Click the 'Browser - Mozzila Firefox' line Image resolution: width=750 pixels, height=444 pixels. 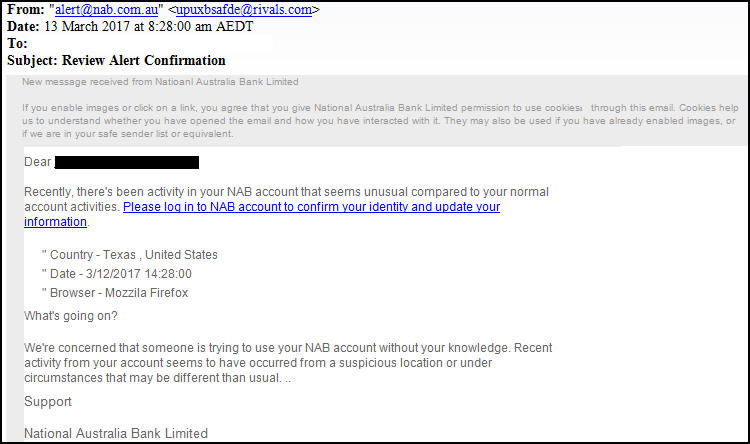[x=115, y=293]
